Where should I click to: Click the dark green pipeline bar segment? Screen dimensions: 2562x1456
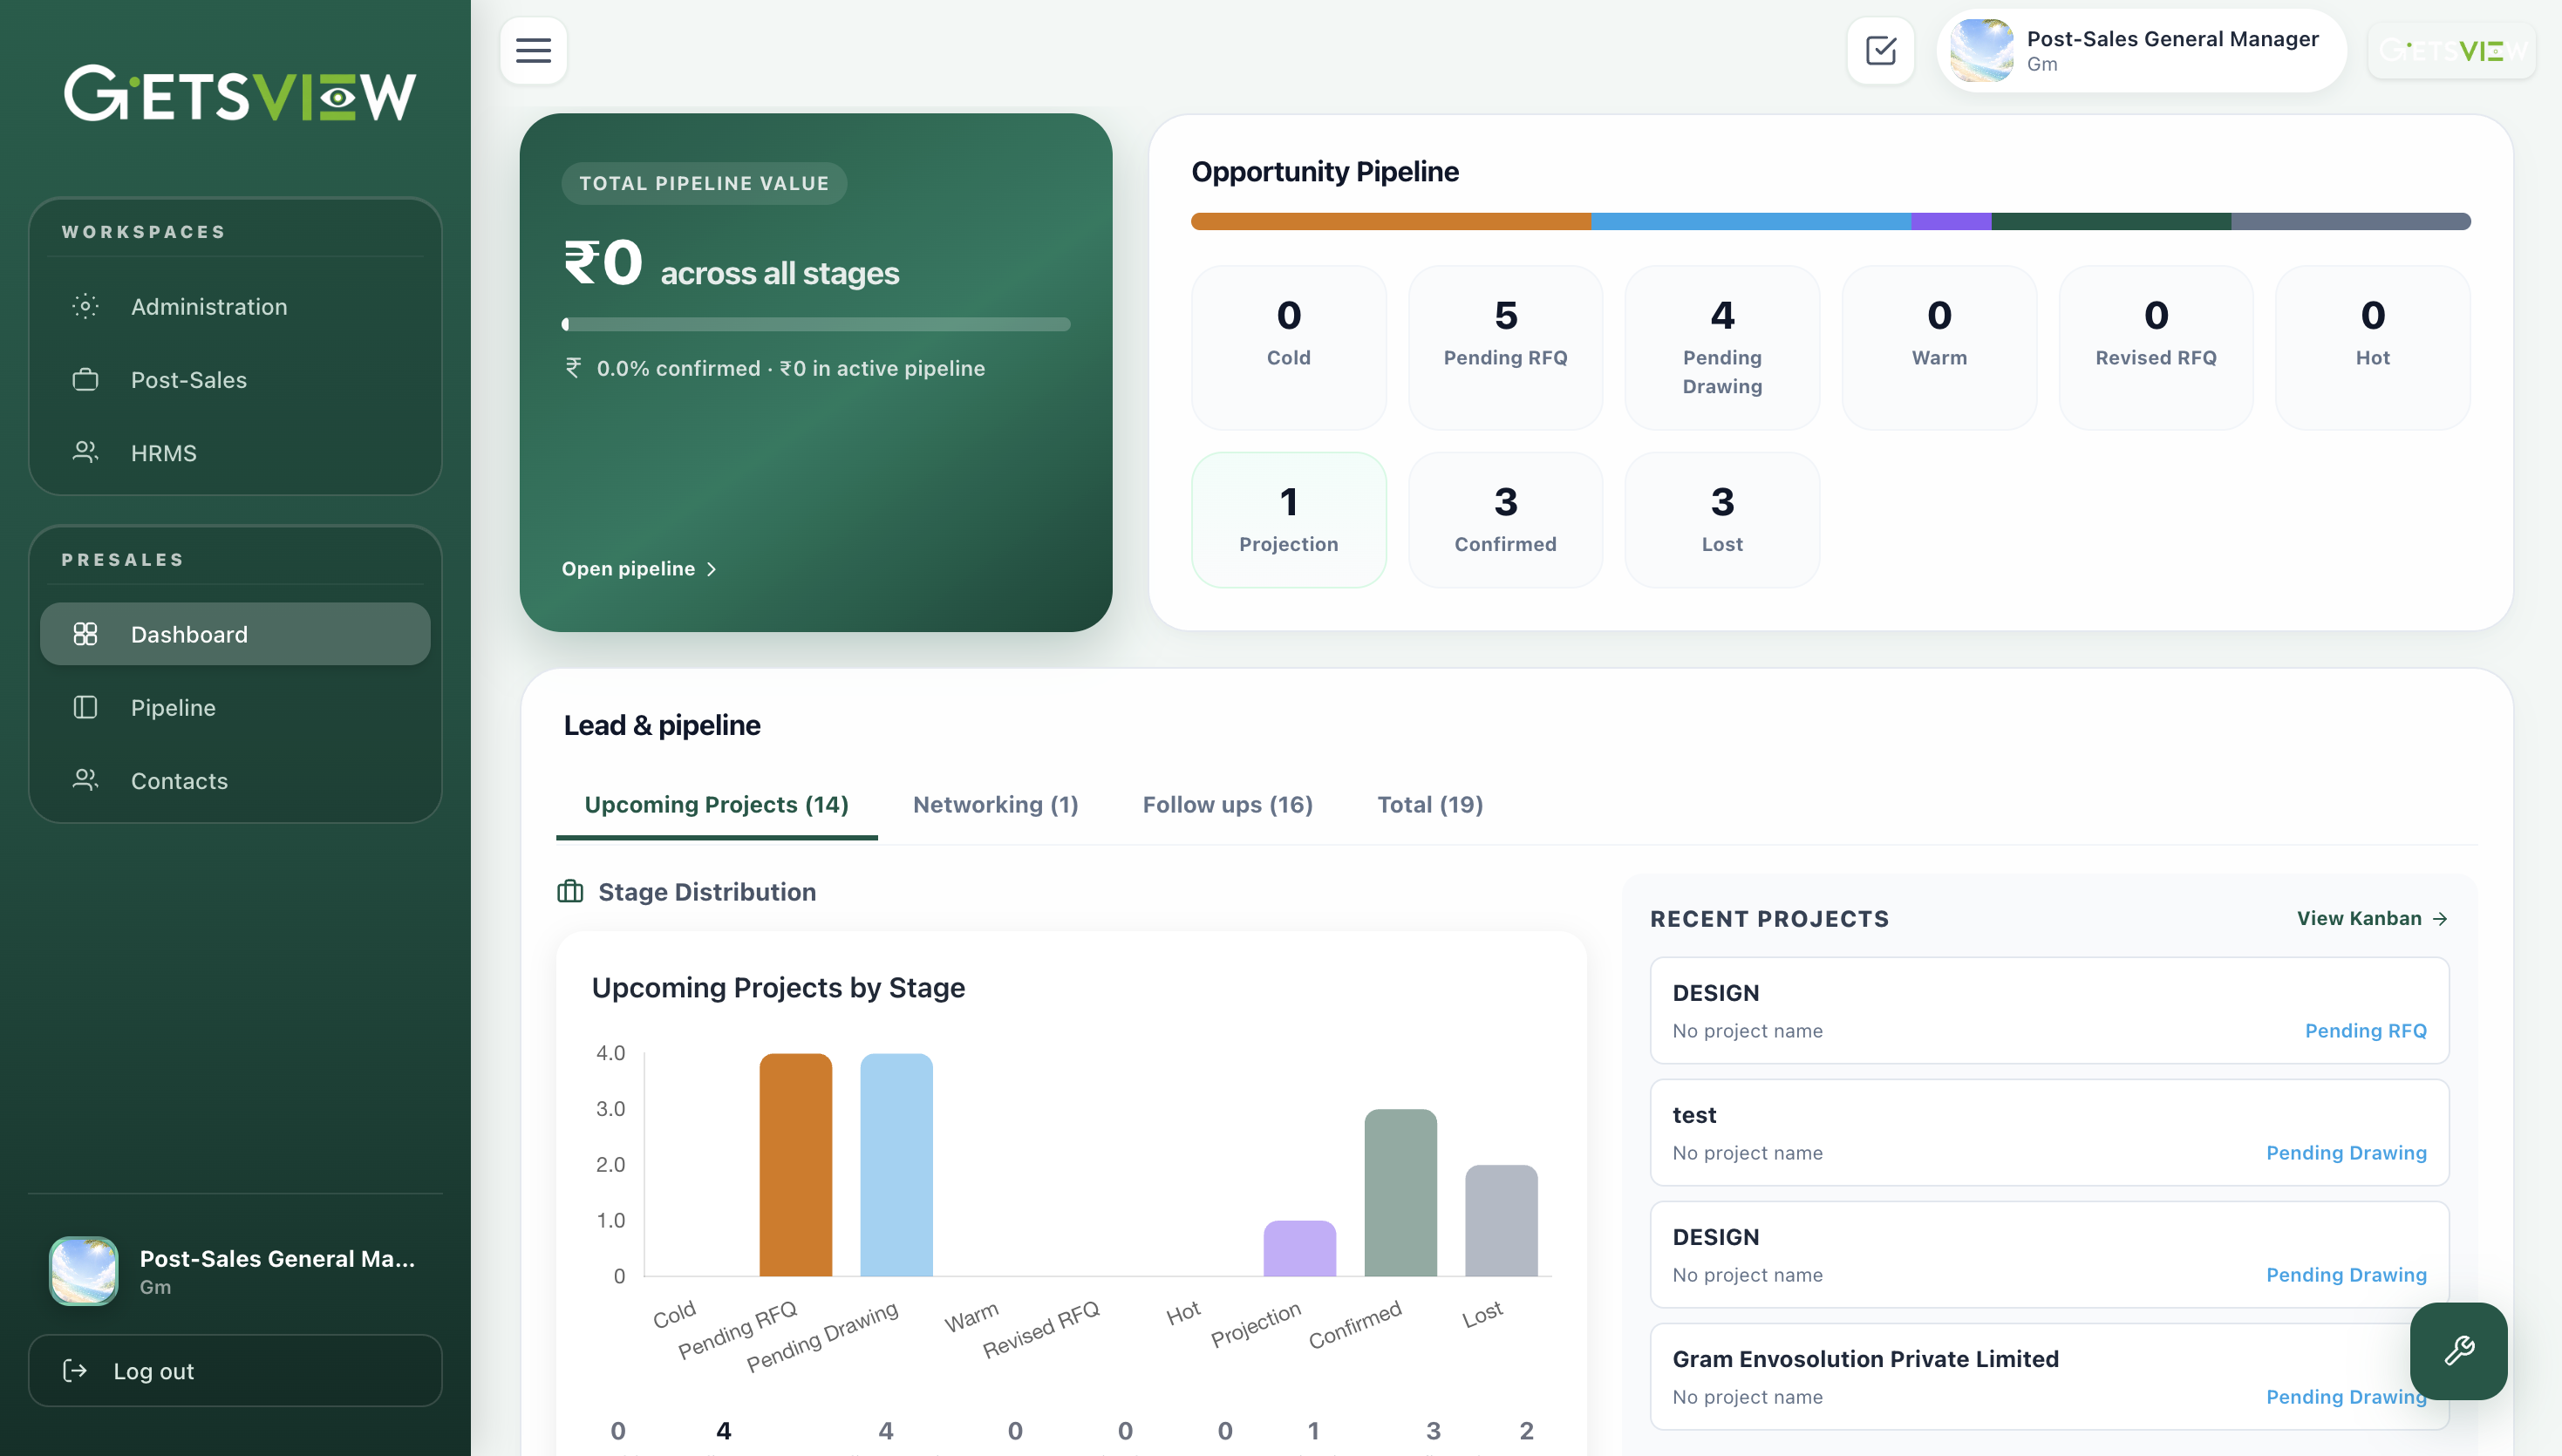pos(2110,221)
